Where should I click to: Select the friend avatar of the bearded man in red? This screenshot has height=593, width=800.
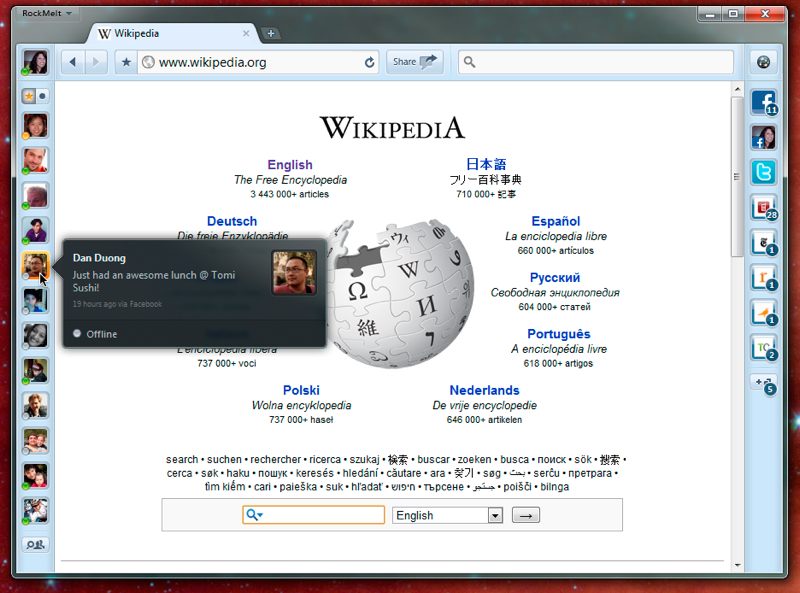point(35,160)
